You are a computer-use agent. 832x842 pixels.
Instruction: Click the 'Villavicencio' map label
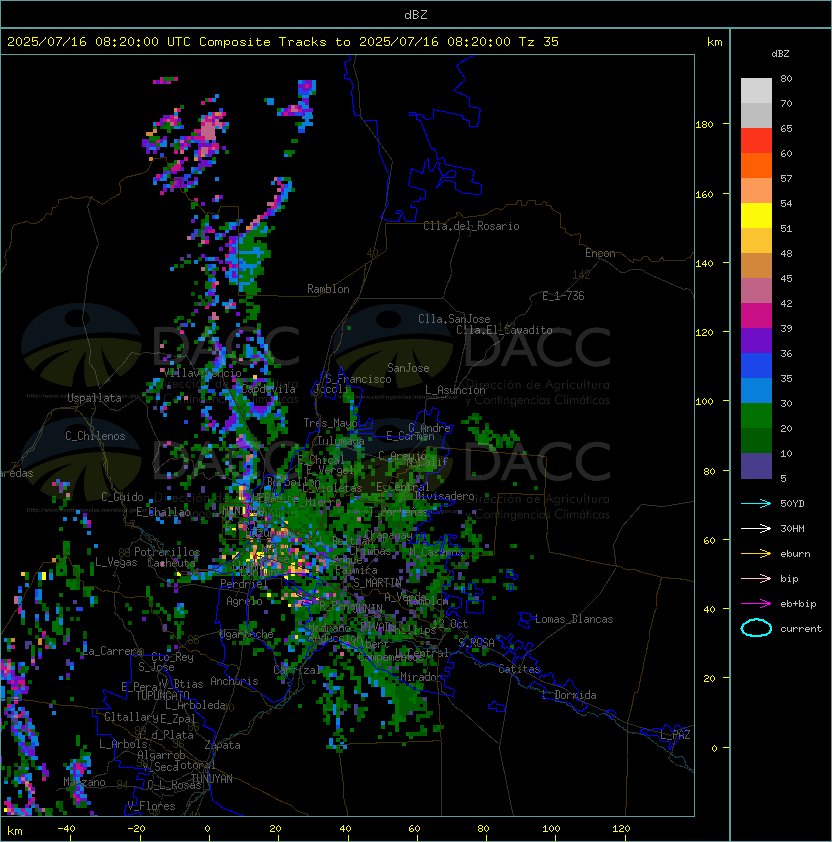point(202,372)
